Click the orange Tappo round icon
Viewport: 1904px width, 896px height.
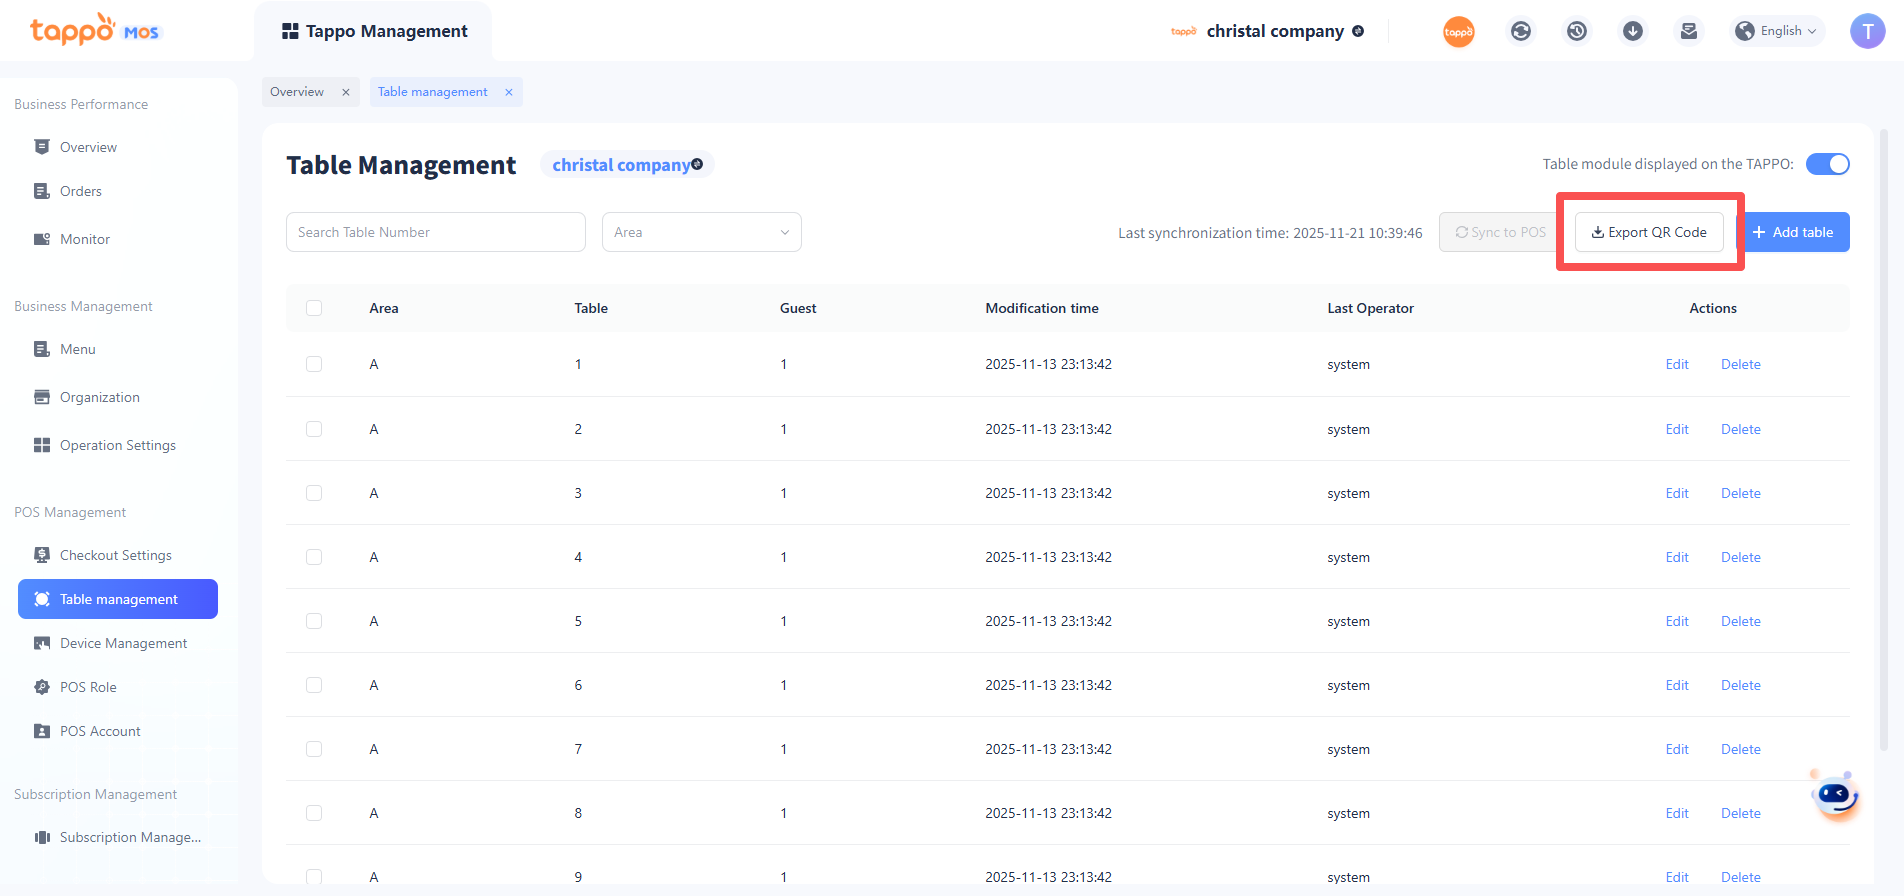point(1458,31)
